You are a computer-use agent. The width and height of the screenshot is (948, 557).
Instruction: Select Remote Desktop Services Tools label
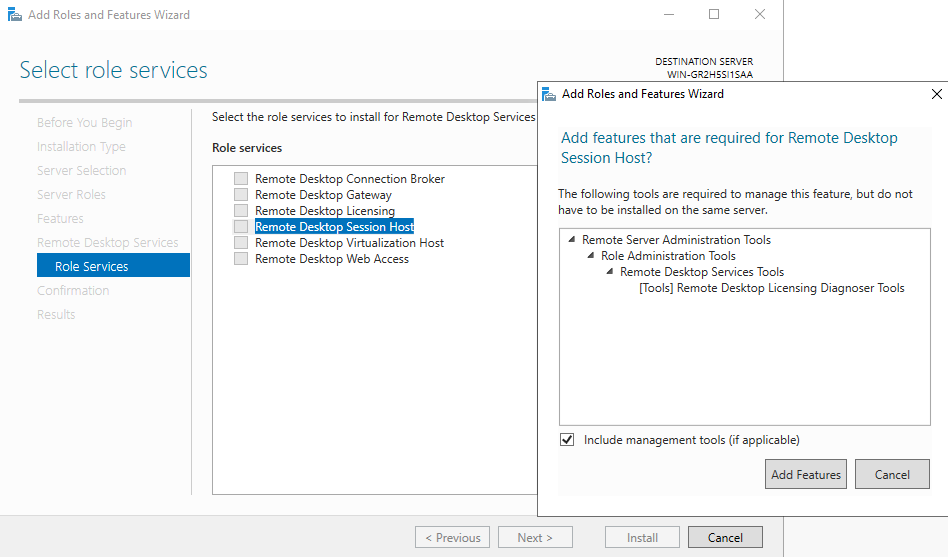[702, 272]
